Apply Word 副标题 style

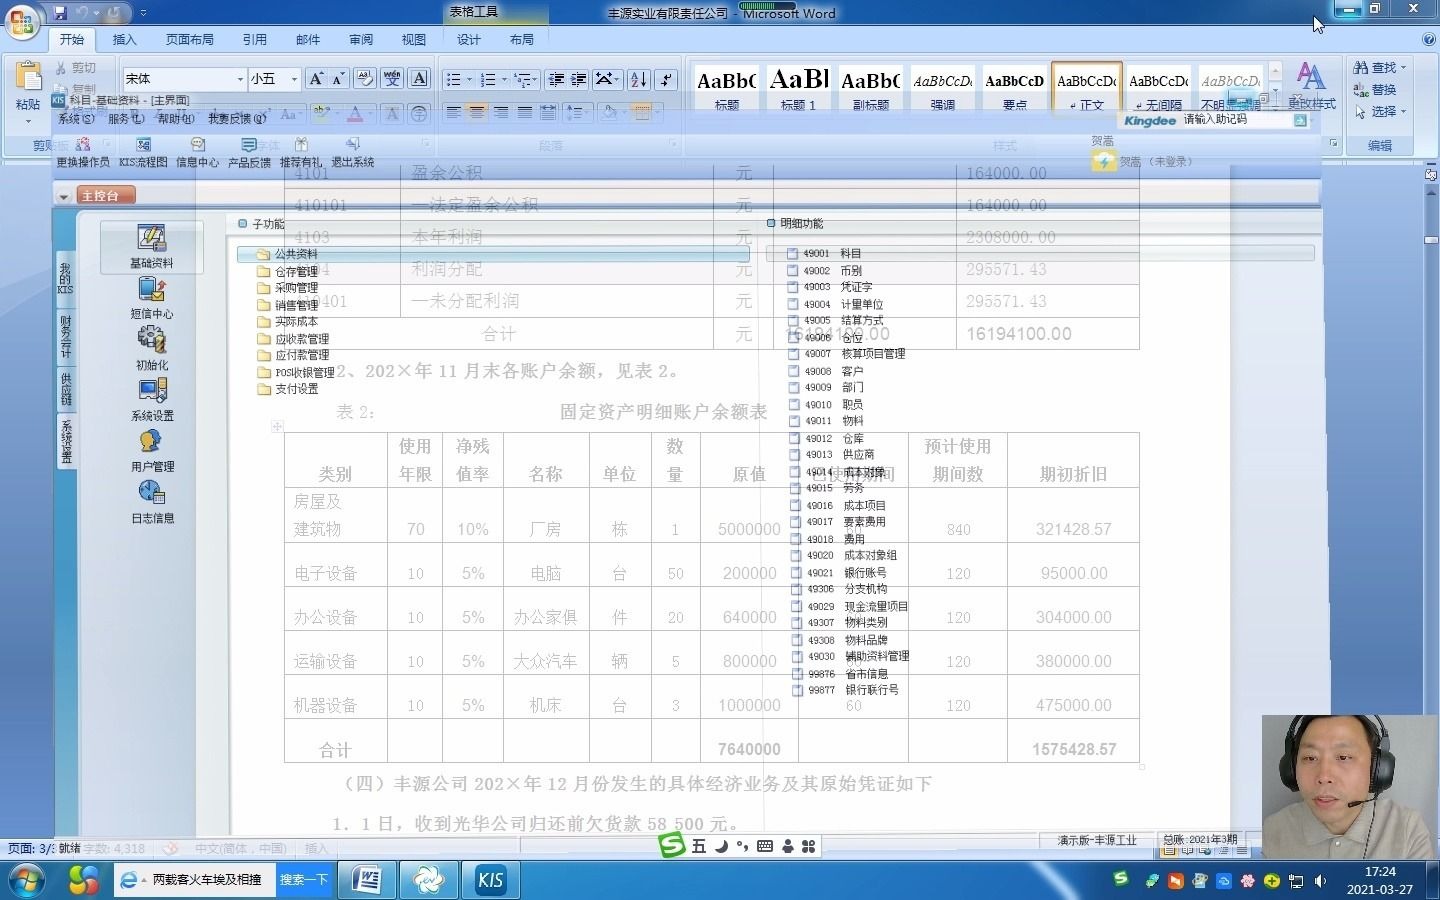coord(870,87)
